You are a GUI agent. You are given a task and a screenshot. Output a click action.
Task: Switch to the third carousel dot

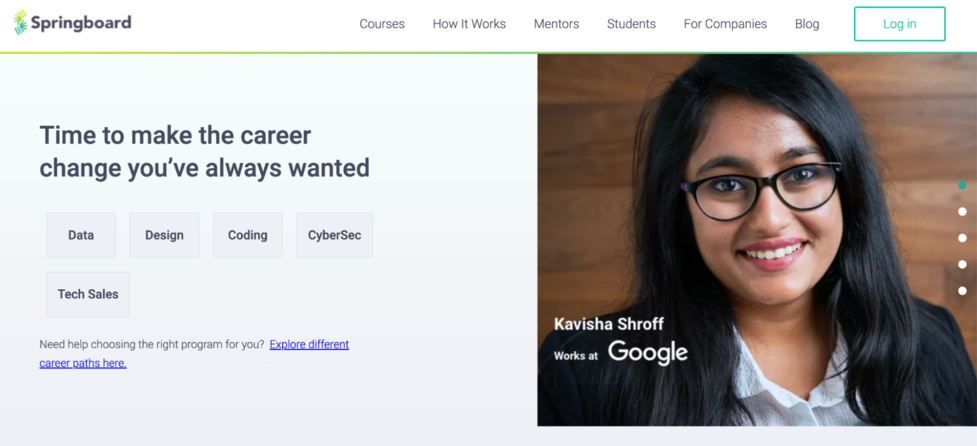pos(962,238)
